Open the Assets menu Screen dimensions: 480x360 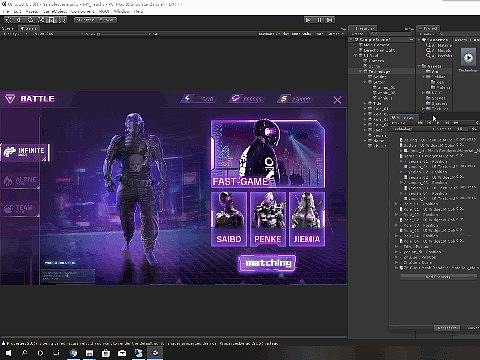click(x=32, y=11)
